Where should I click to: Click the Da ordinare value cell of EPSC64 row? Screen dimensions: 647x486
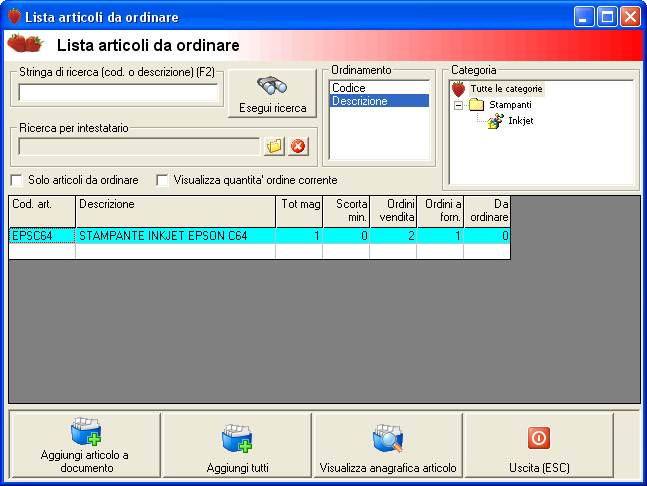click(487, 236)
